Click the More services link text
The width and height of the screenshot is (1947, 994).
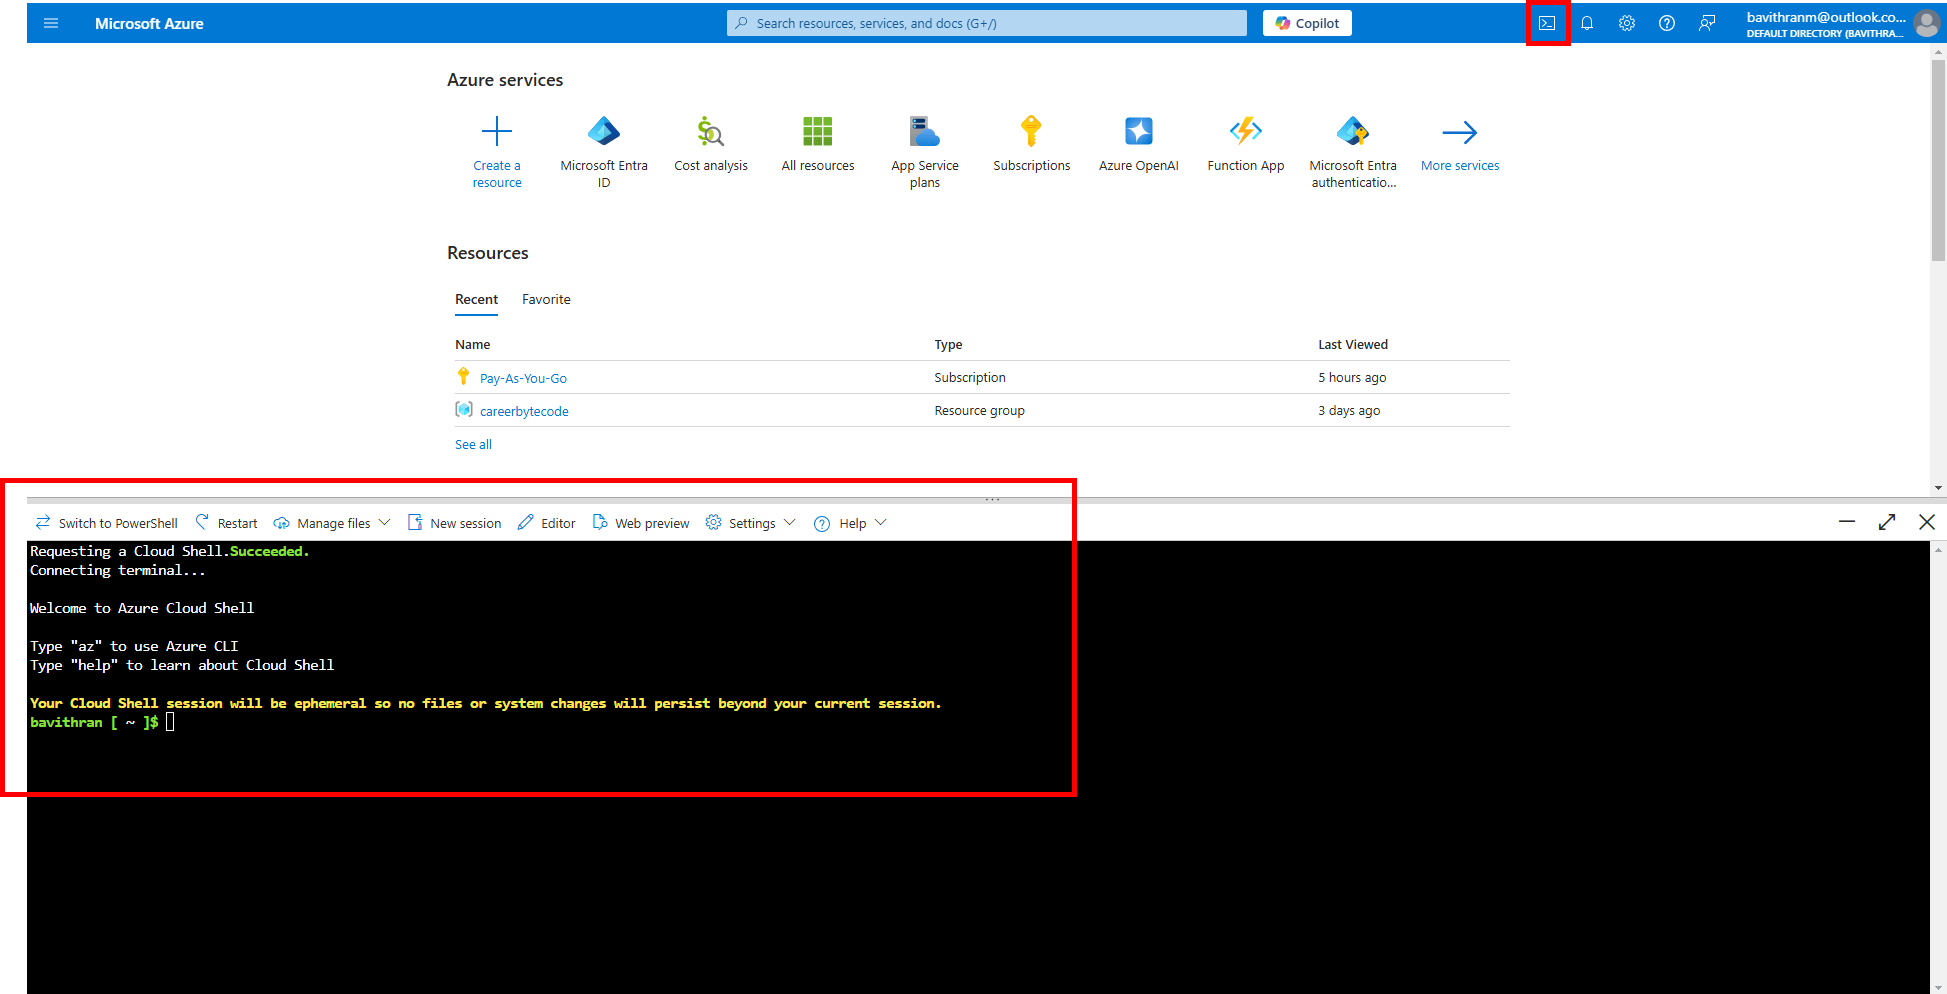pos(1460,166)
